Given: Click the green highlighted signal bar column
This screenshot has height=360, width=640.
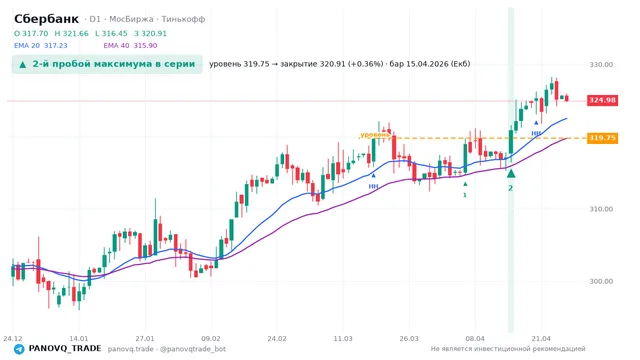Looking at the screenshot, I should (x=511, y=169).
